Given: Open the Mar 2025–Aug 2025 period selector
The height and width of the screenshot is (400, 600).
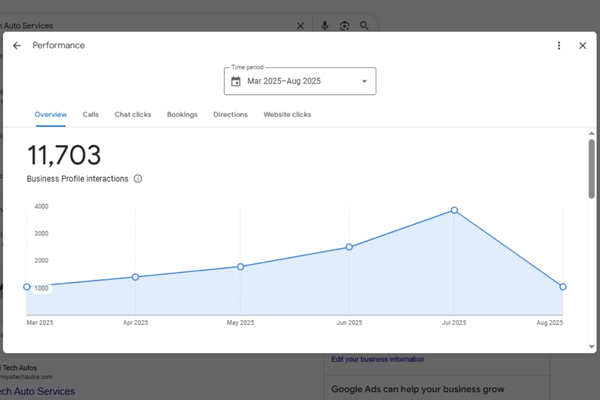Looking at the screenshot, I should [300, 82].
